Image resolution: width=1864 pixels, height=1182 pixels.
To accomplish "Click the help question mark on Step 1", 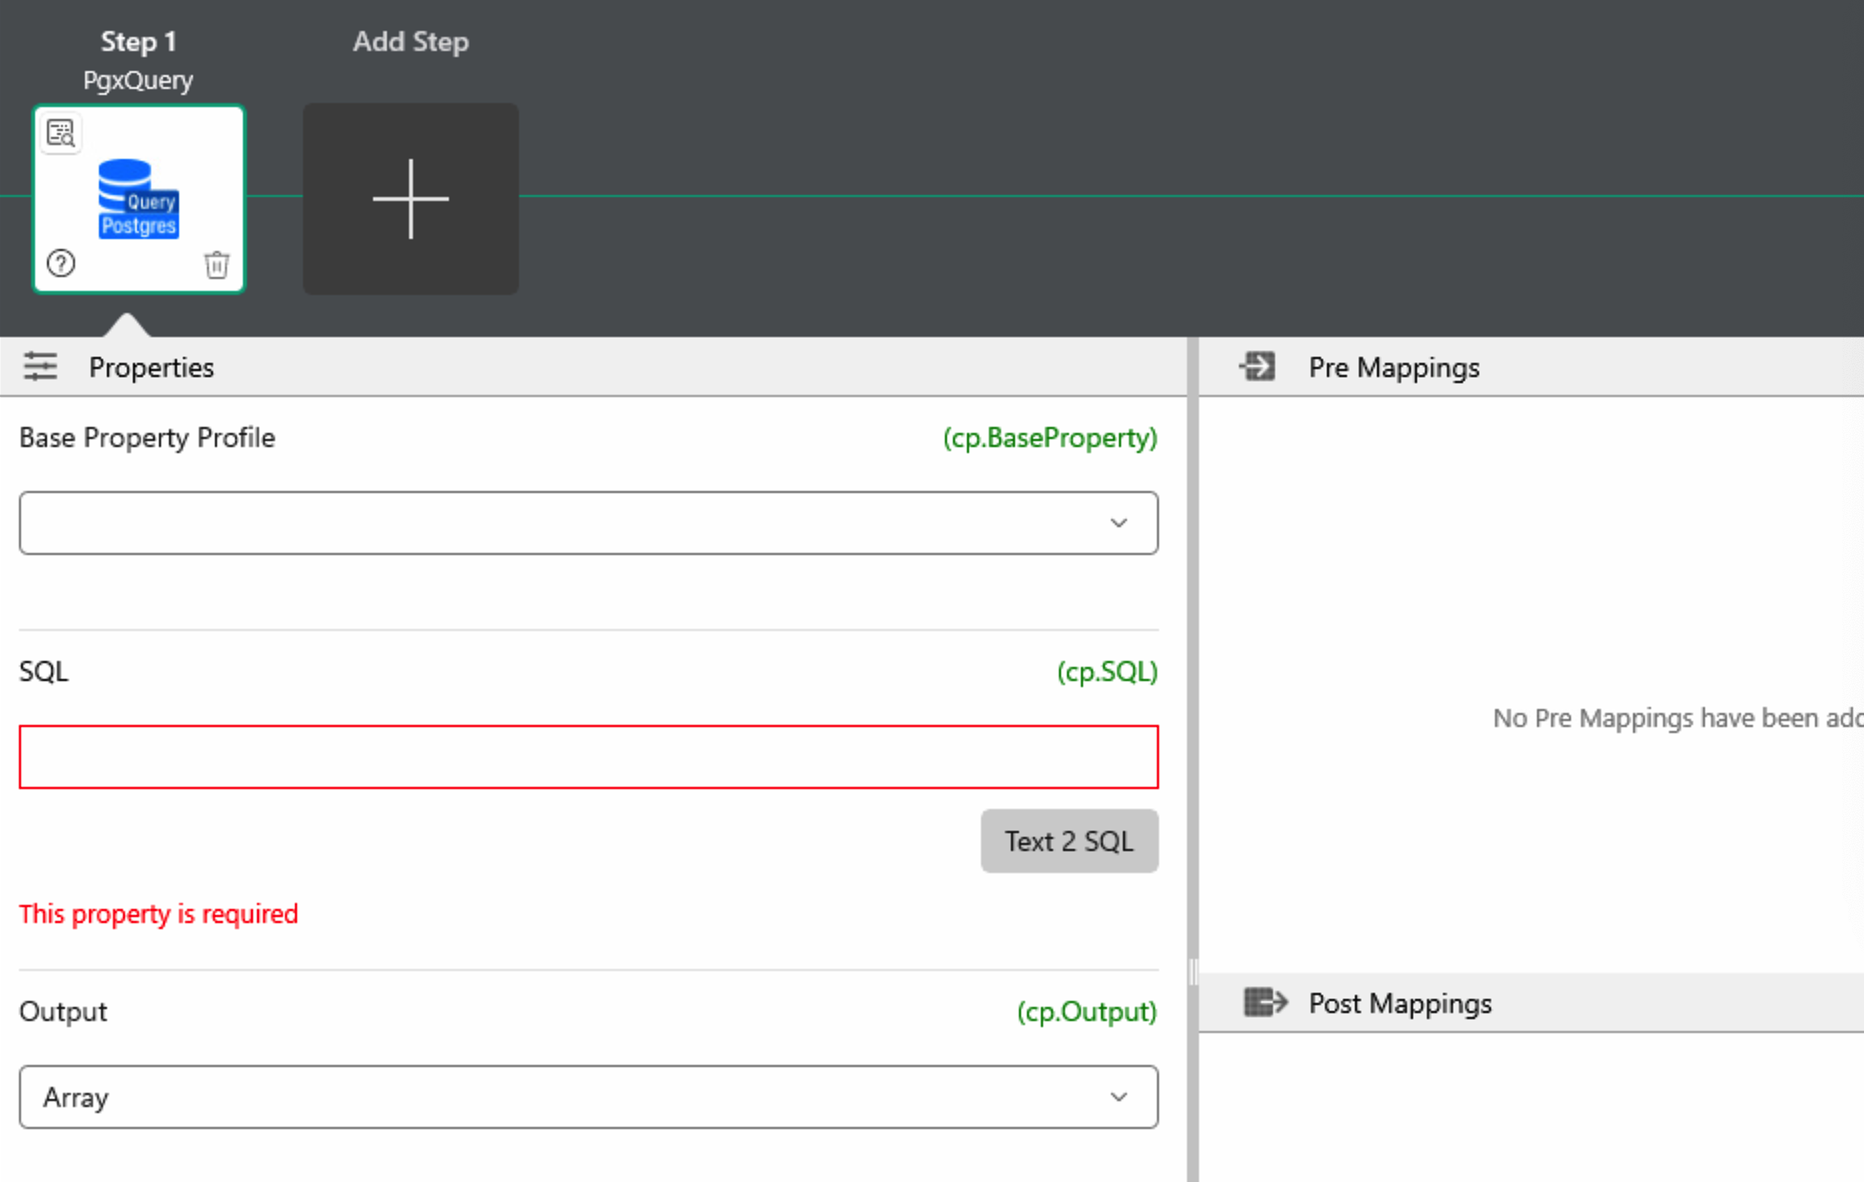I will [61, 263].
